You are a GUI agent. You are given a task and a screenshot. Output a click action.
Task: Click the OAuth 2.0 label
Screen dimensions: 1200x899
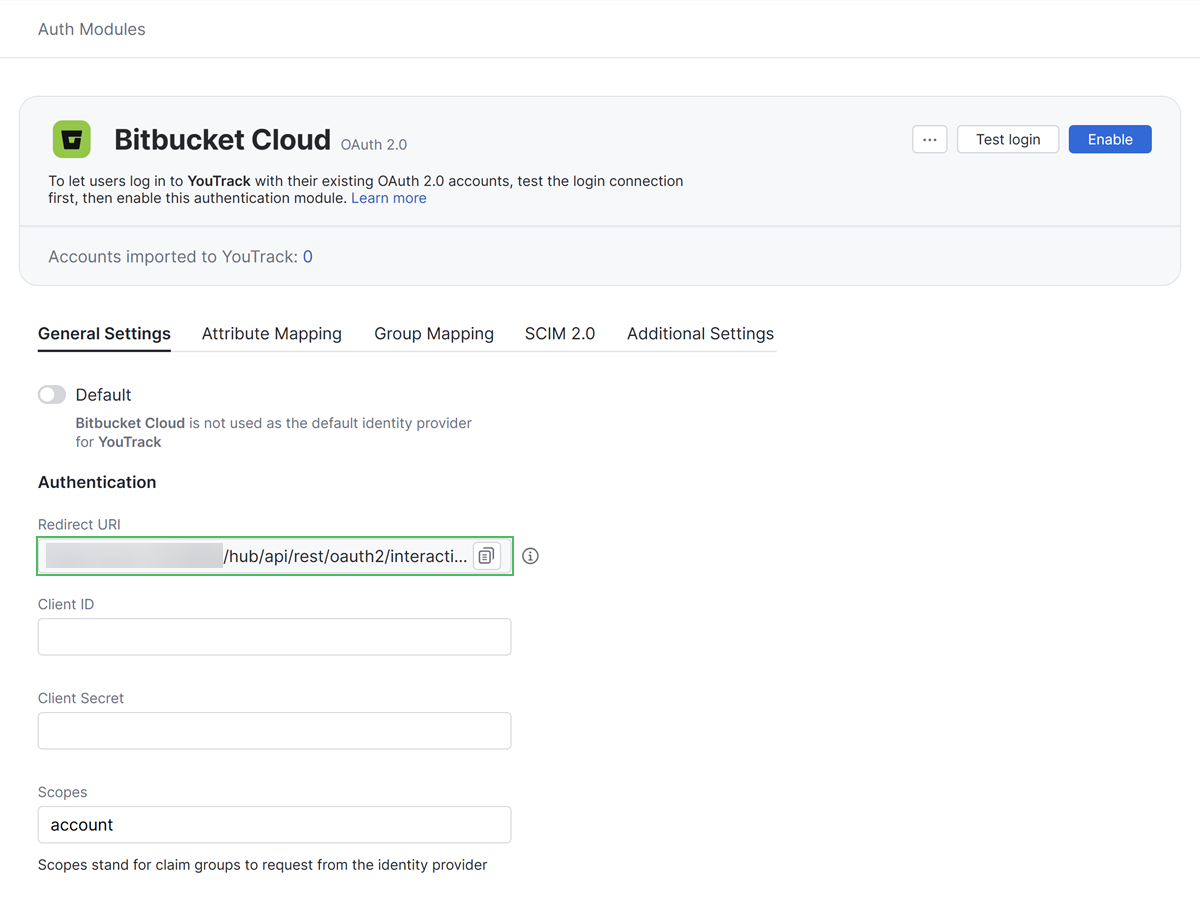[x=374, y=145]
